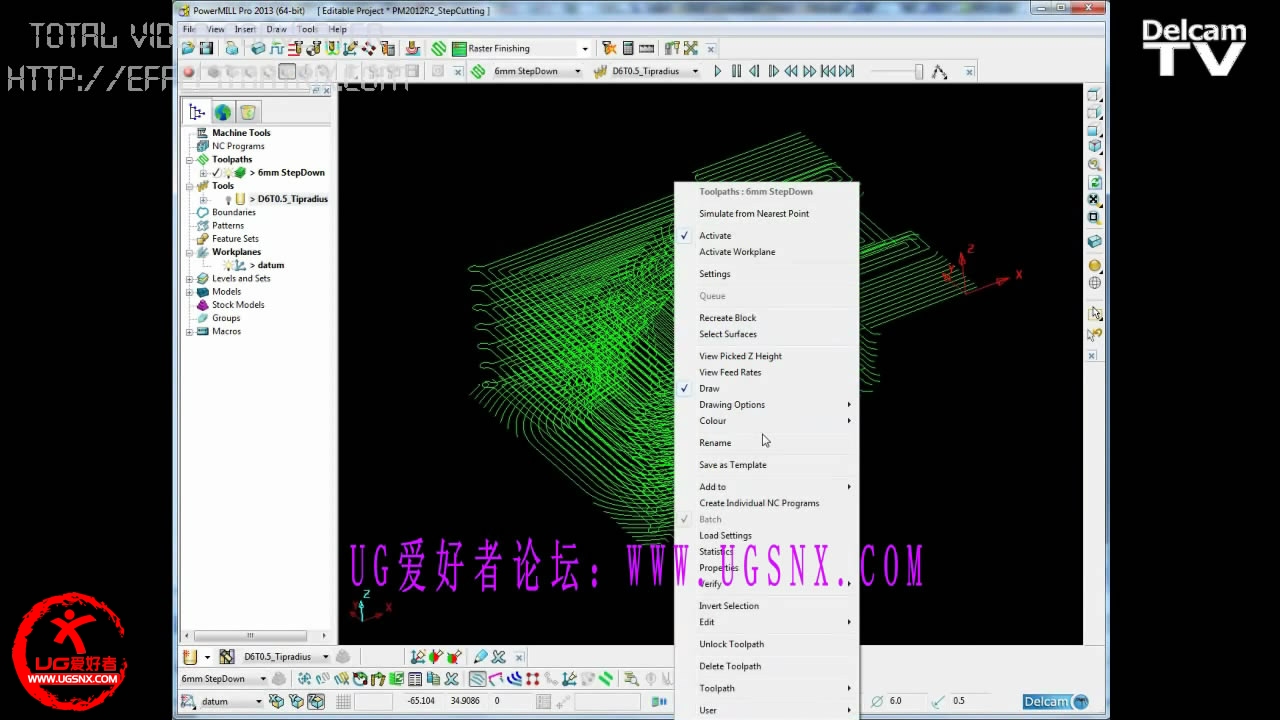Collapse the Tools tree branch

click(x=189, y=186)
